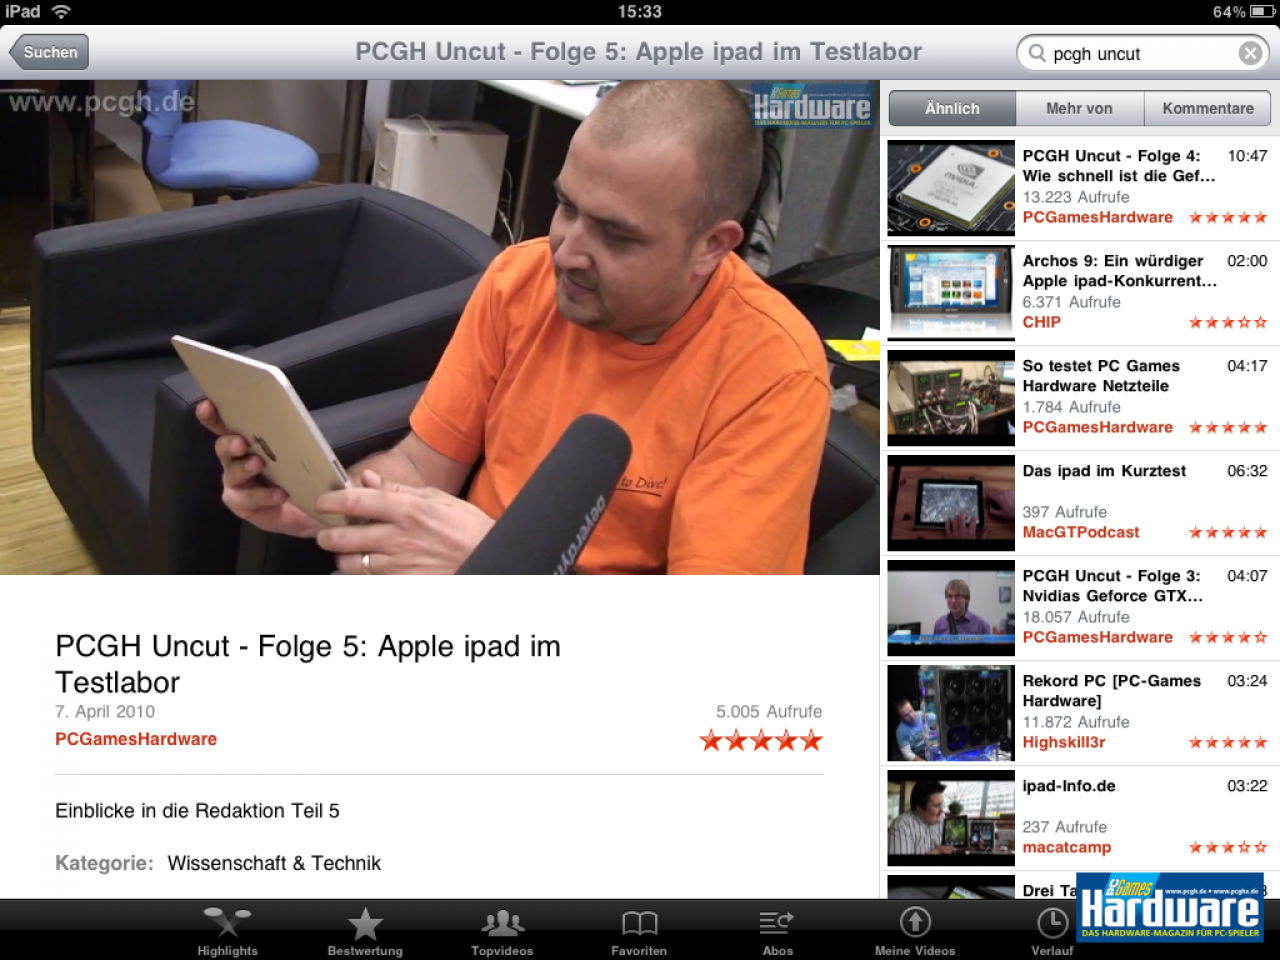Open the CHIP uploader name
This screenshot has width=1280, height=960.
1041,322
